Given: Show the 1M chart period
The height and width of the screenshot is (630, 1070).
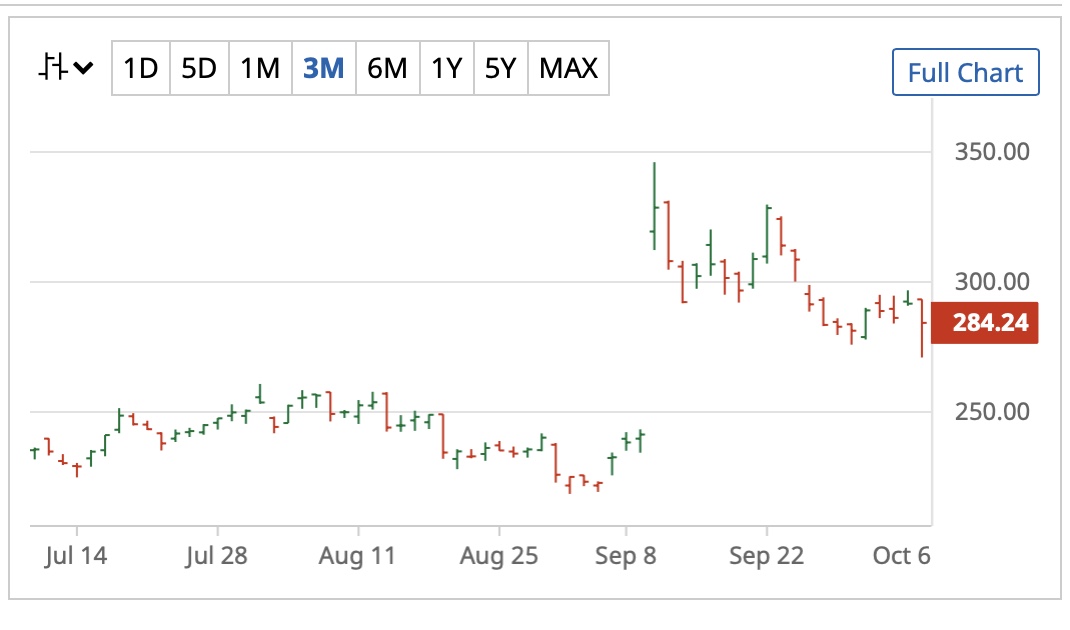Looking at the screenshot, I should [x=260, y=68].
